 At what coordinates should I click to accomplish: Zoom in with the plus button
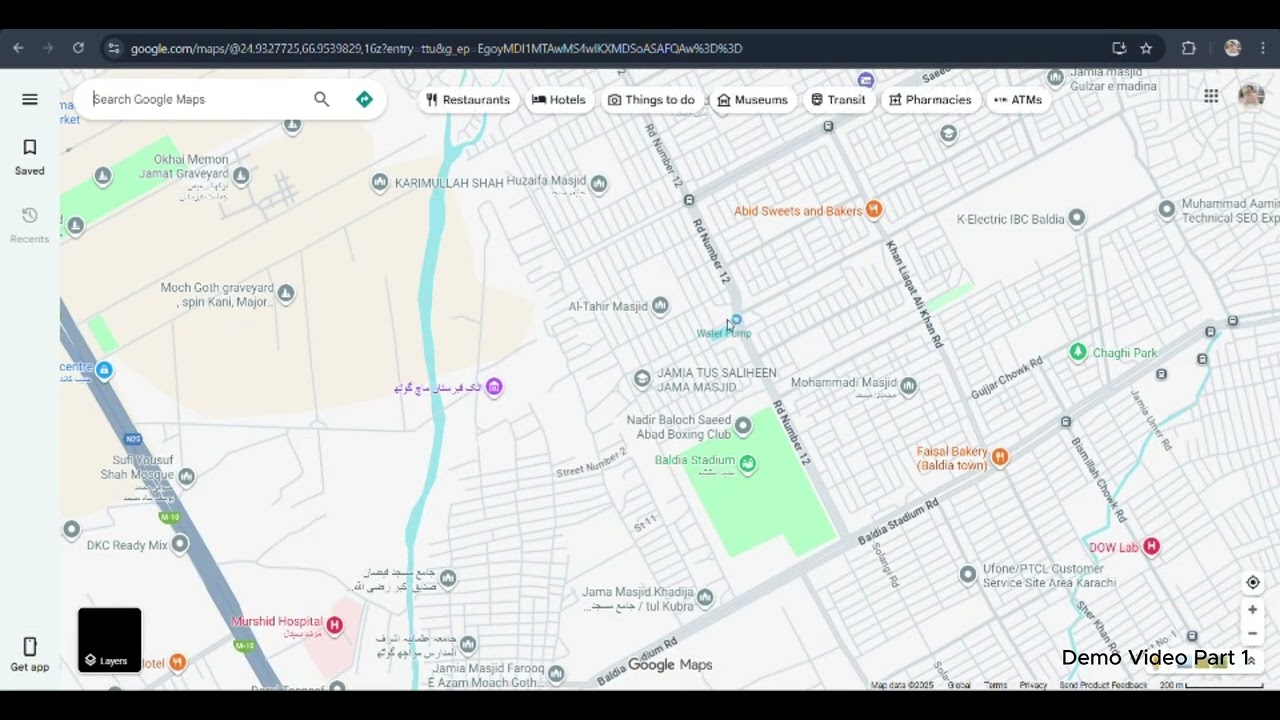pos(1252,610)
